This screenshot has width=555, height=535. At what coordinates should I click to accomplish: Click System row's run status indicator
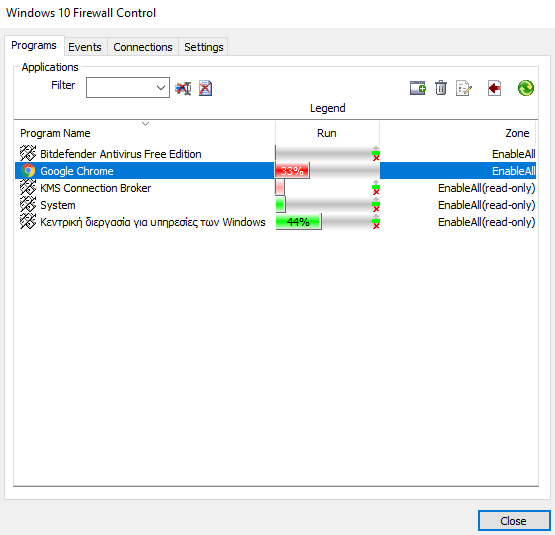pos(376,205)
